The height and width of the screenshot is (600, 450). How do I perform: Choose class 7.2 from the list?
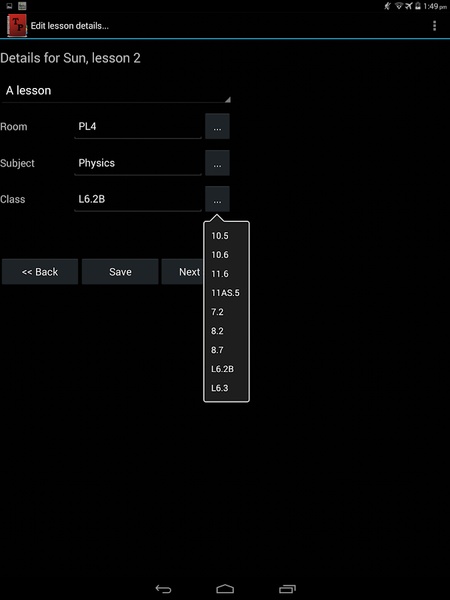[x=226, y=312]
